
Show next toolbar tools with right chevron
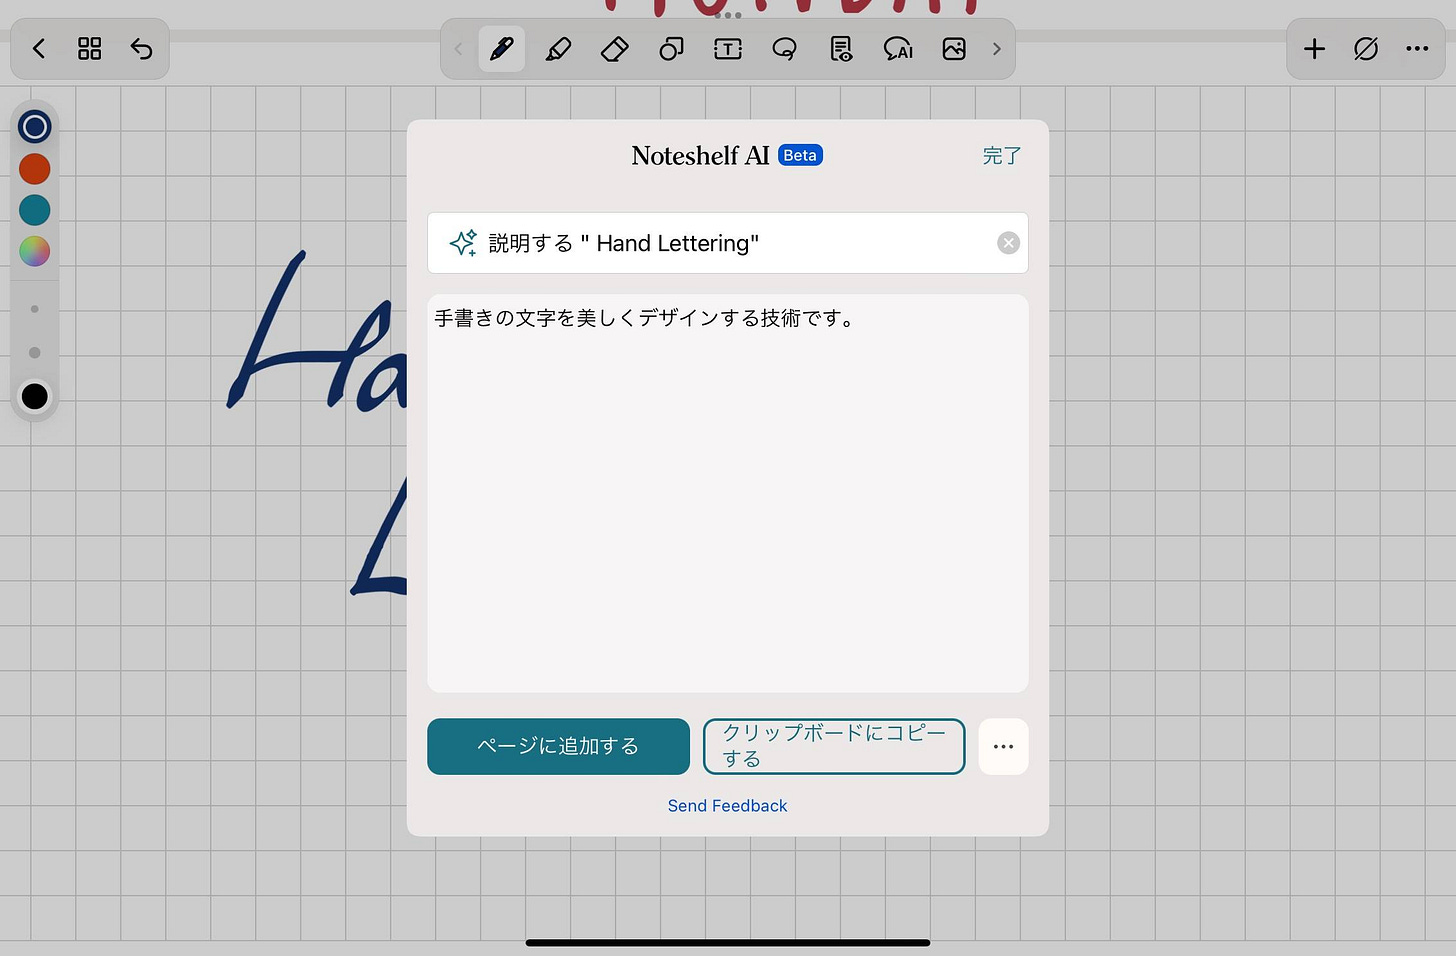(x=996, y=49)
